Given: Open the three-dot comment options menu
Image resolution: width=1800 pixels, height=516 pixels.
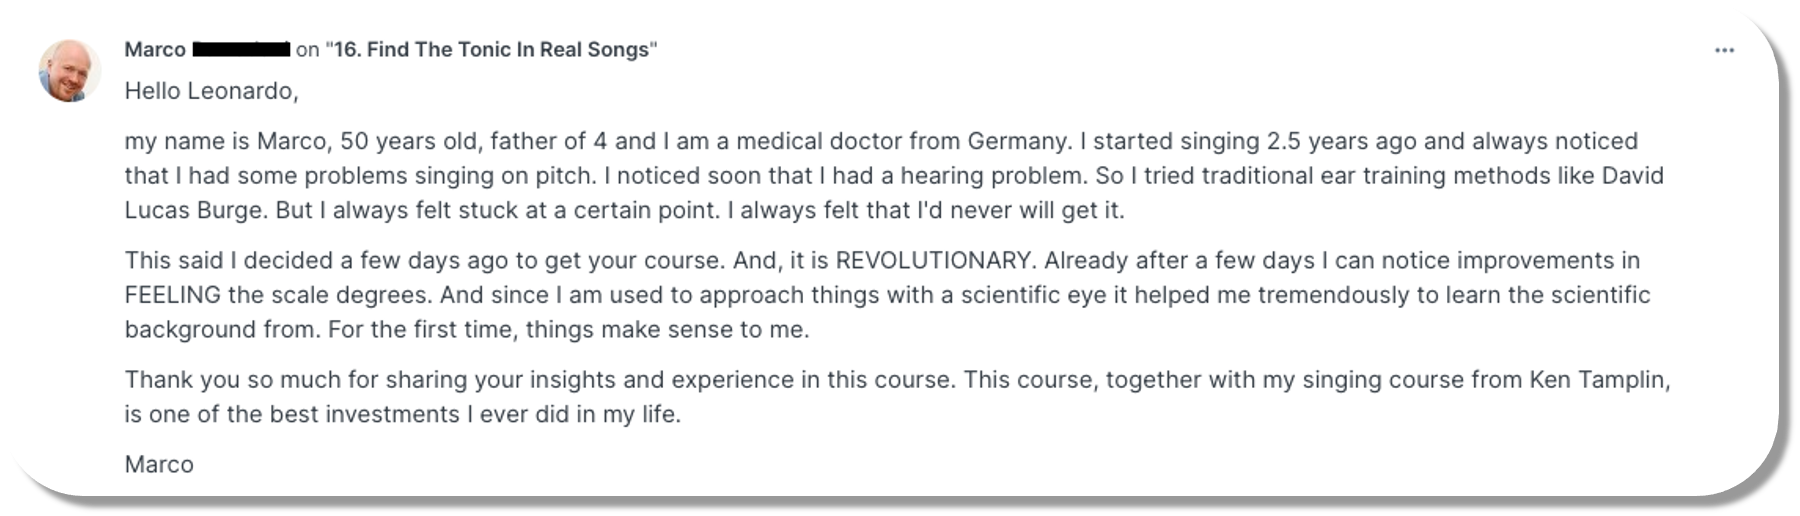Looking at the screenshot, I should click(1724, 50).
